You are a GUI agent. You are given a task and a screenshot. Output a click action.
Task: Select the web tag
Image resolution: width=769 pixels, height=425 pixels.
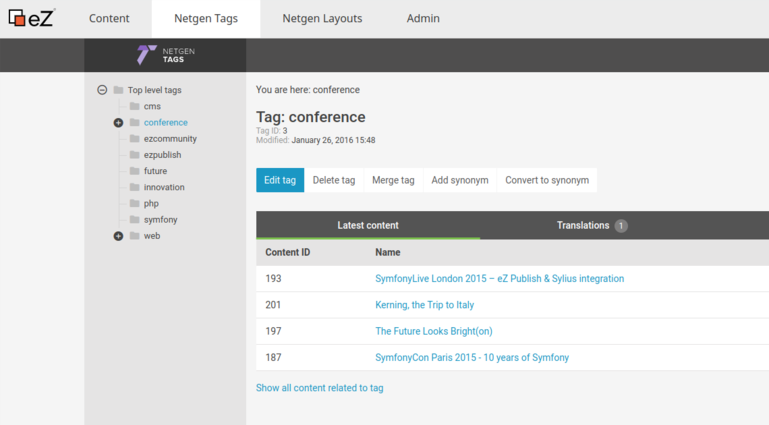(152, 236)
